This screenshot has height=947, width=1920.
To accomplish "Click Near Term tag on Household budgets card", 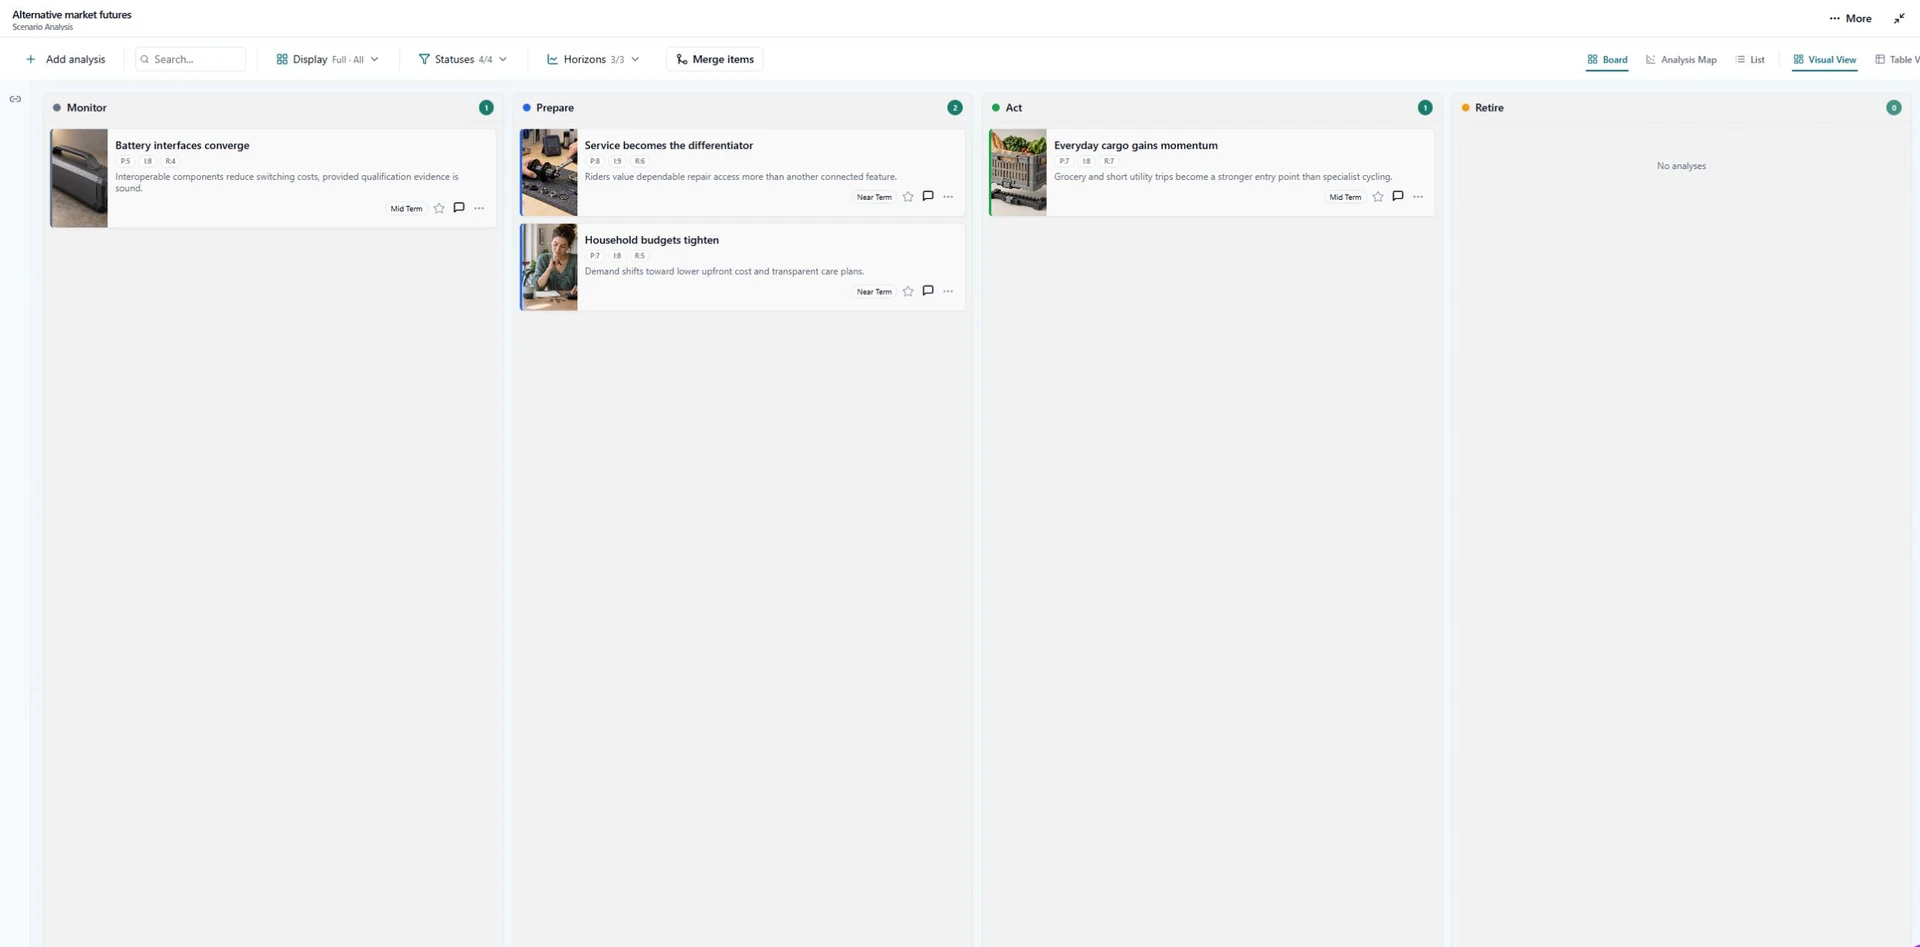I will click(x=874, y=292).
